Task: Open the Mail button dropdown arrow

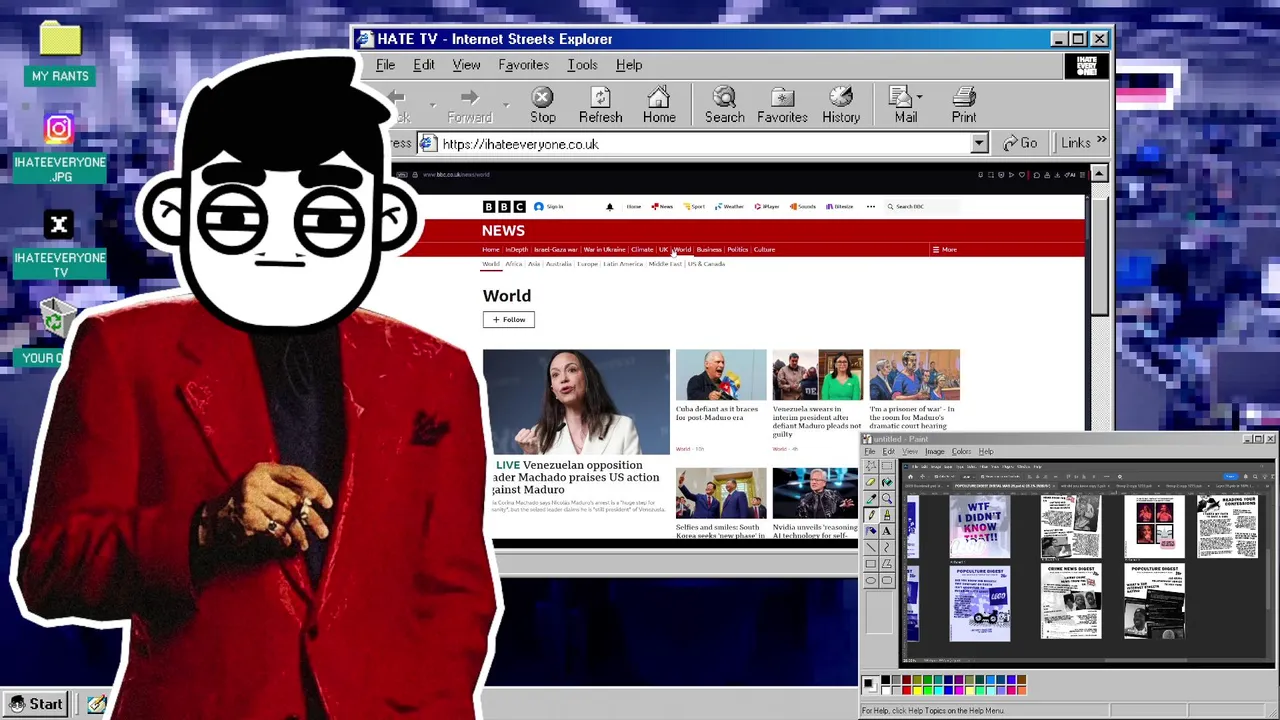Action: [919, 98]
